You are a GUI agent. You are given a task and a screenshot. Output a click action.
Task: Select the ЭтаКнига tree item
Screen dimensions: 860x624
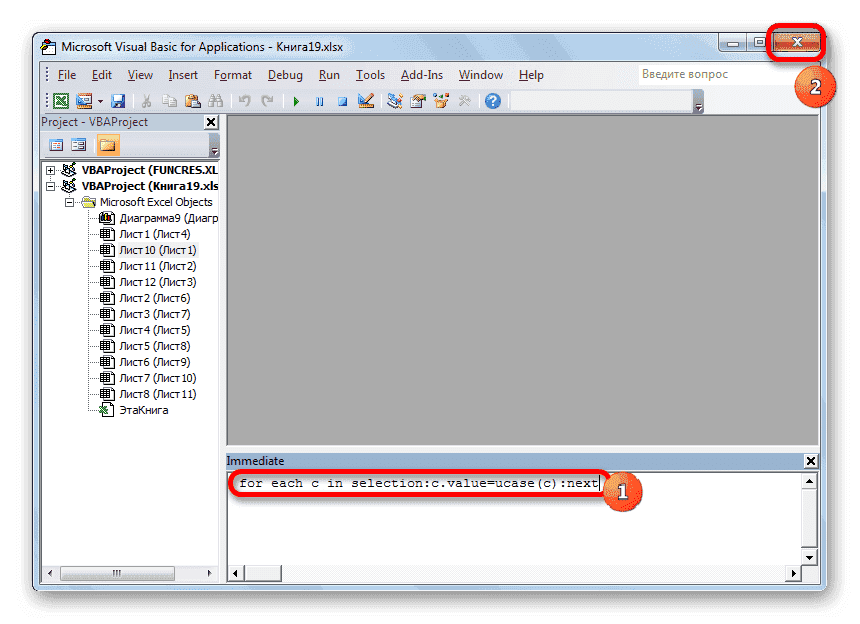click(143, 410)
